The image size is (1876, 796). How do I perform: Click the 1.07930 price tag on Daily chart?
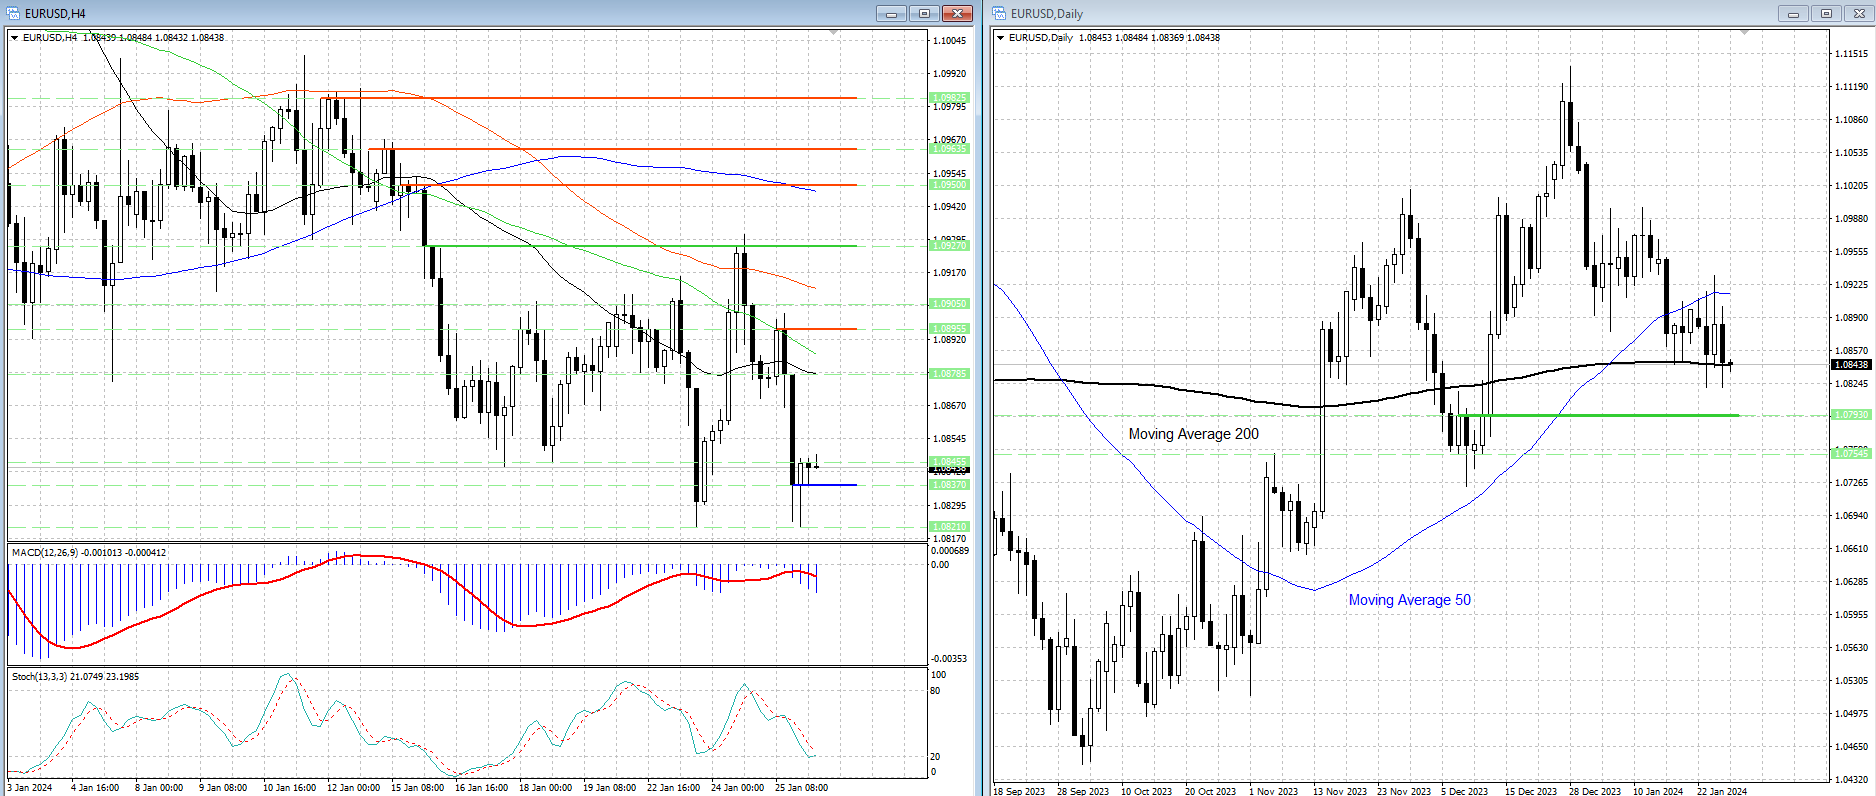[1851, 415]
